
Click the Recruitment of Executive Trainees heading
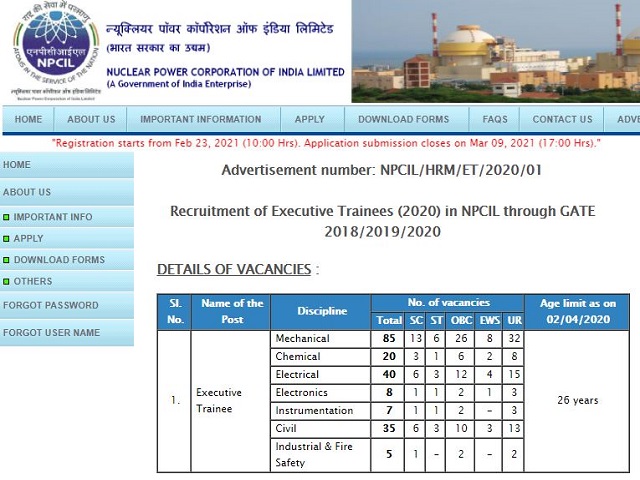click(x=382, y=221)
